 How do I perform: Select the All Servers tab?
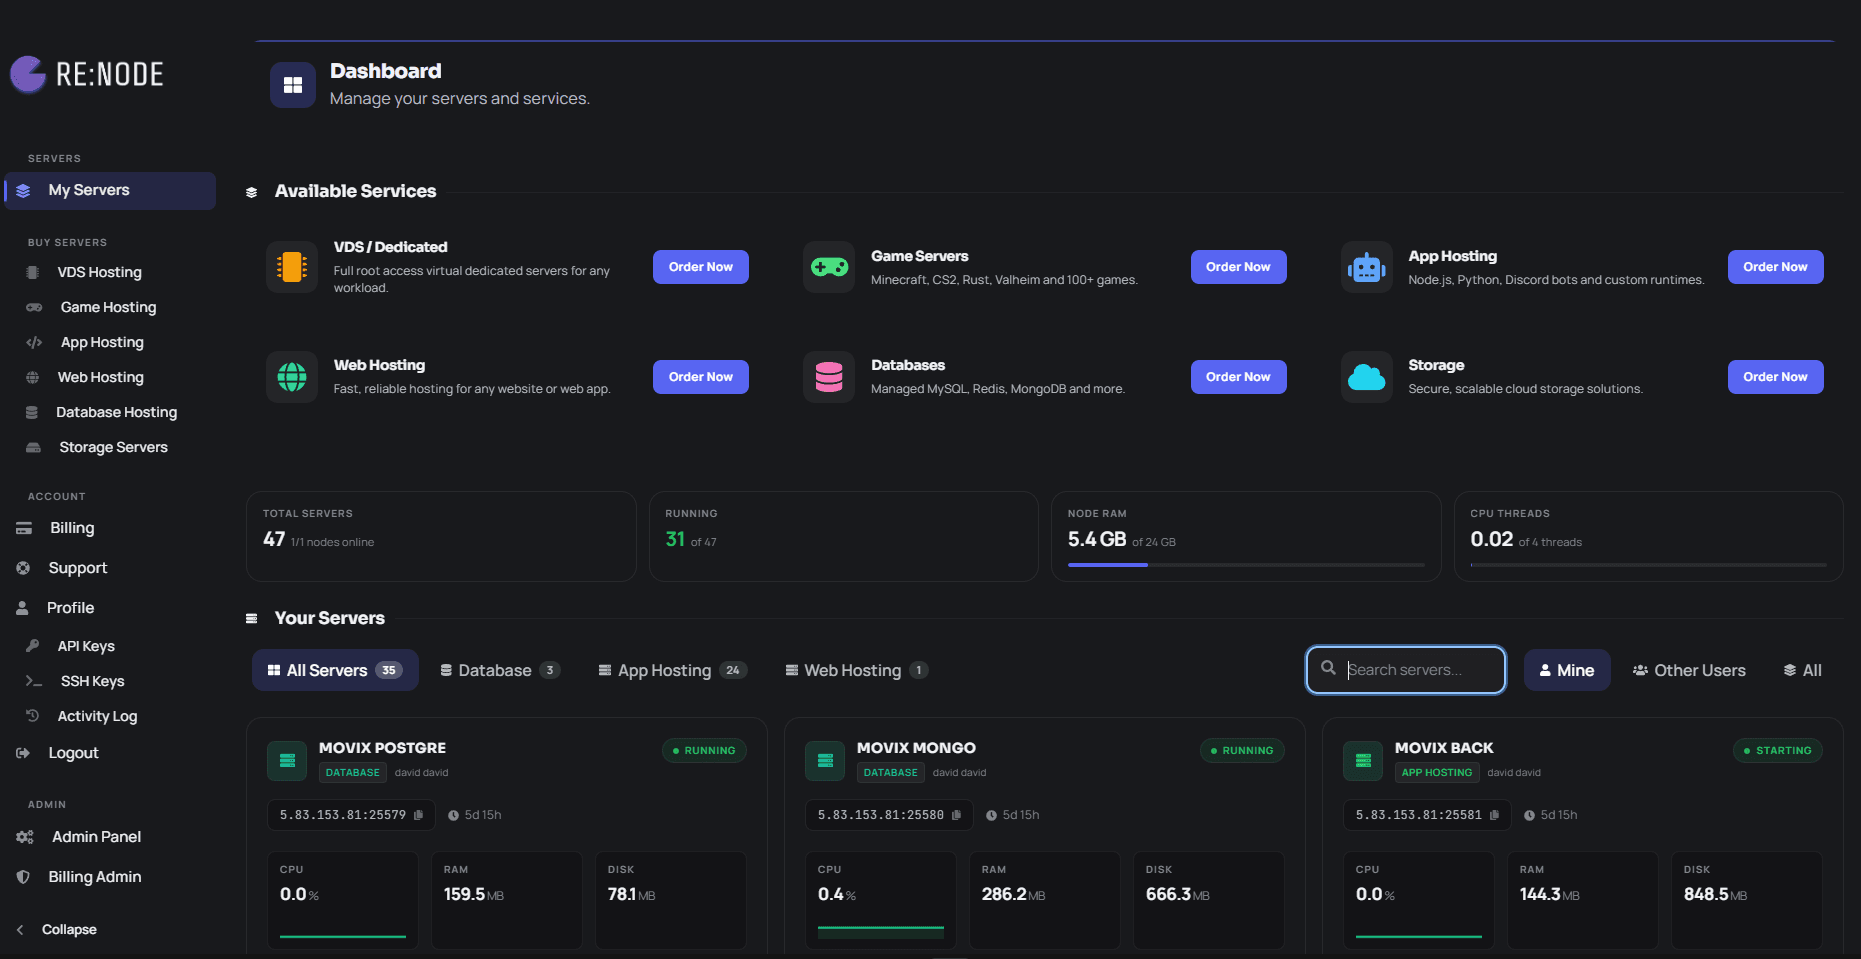coord(335,670)
